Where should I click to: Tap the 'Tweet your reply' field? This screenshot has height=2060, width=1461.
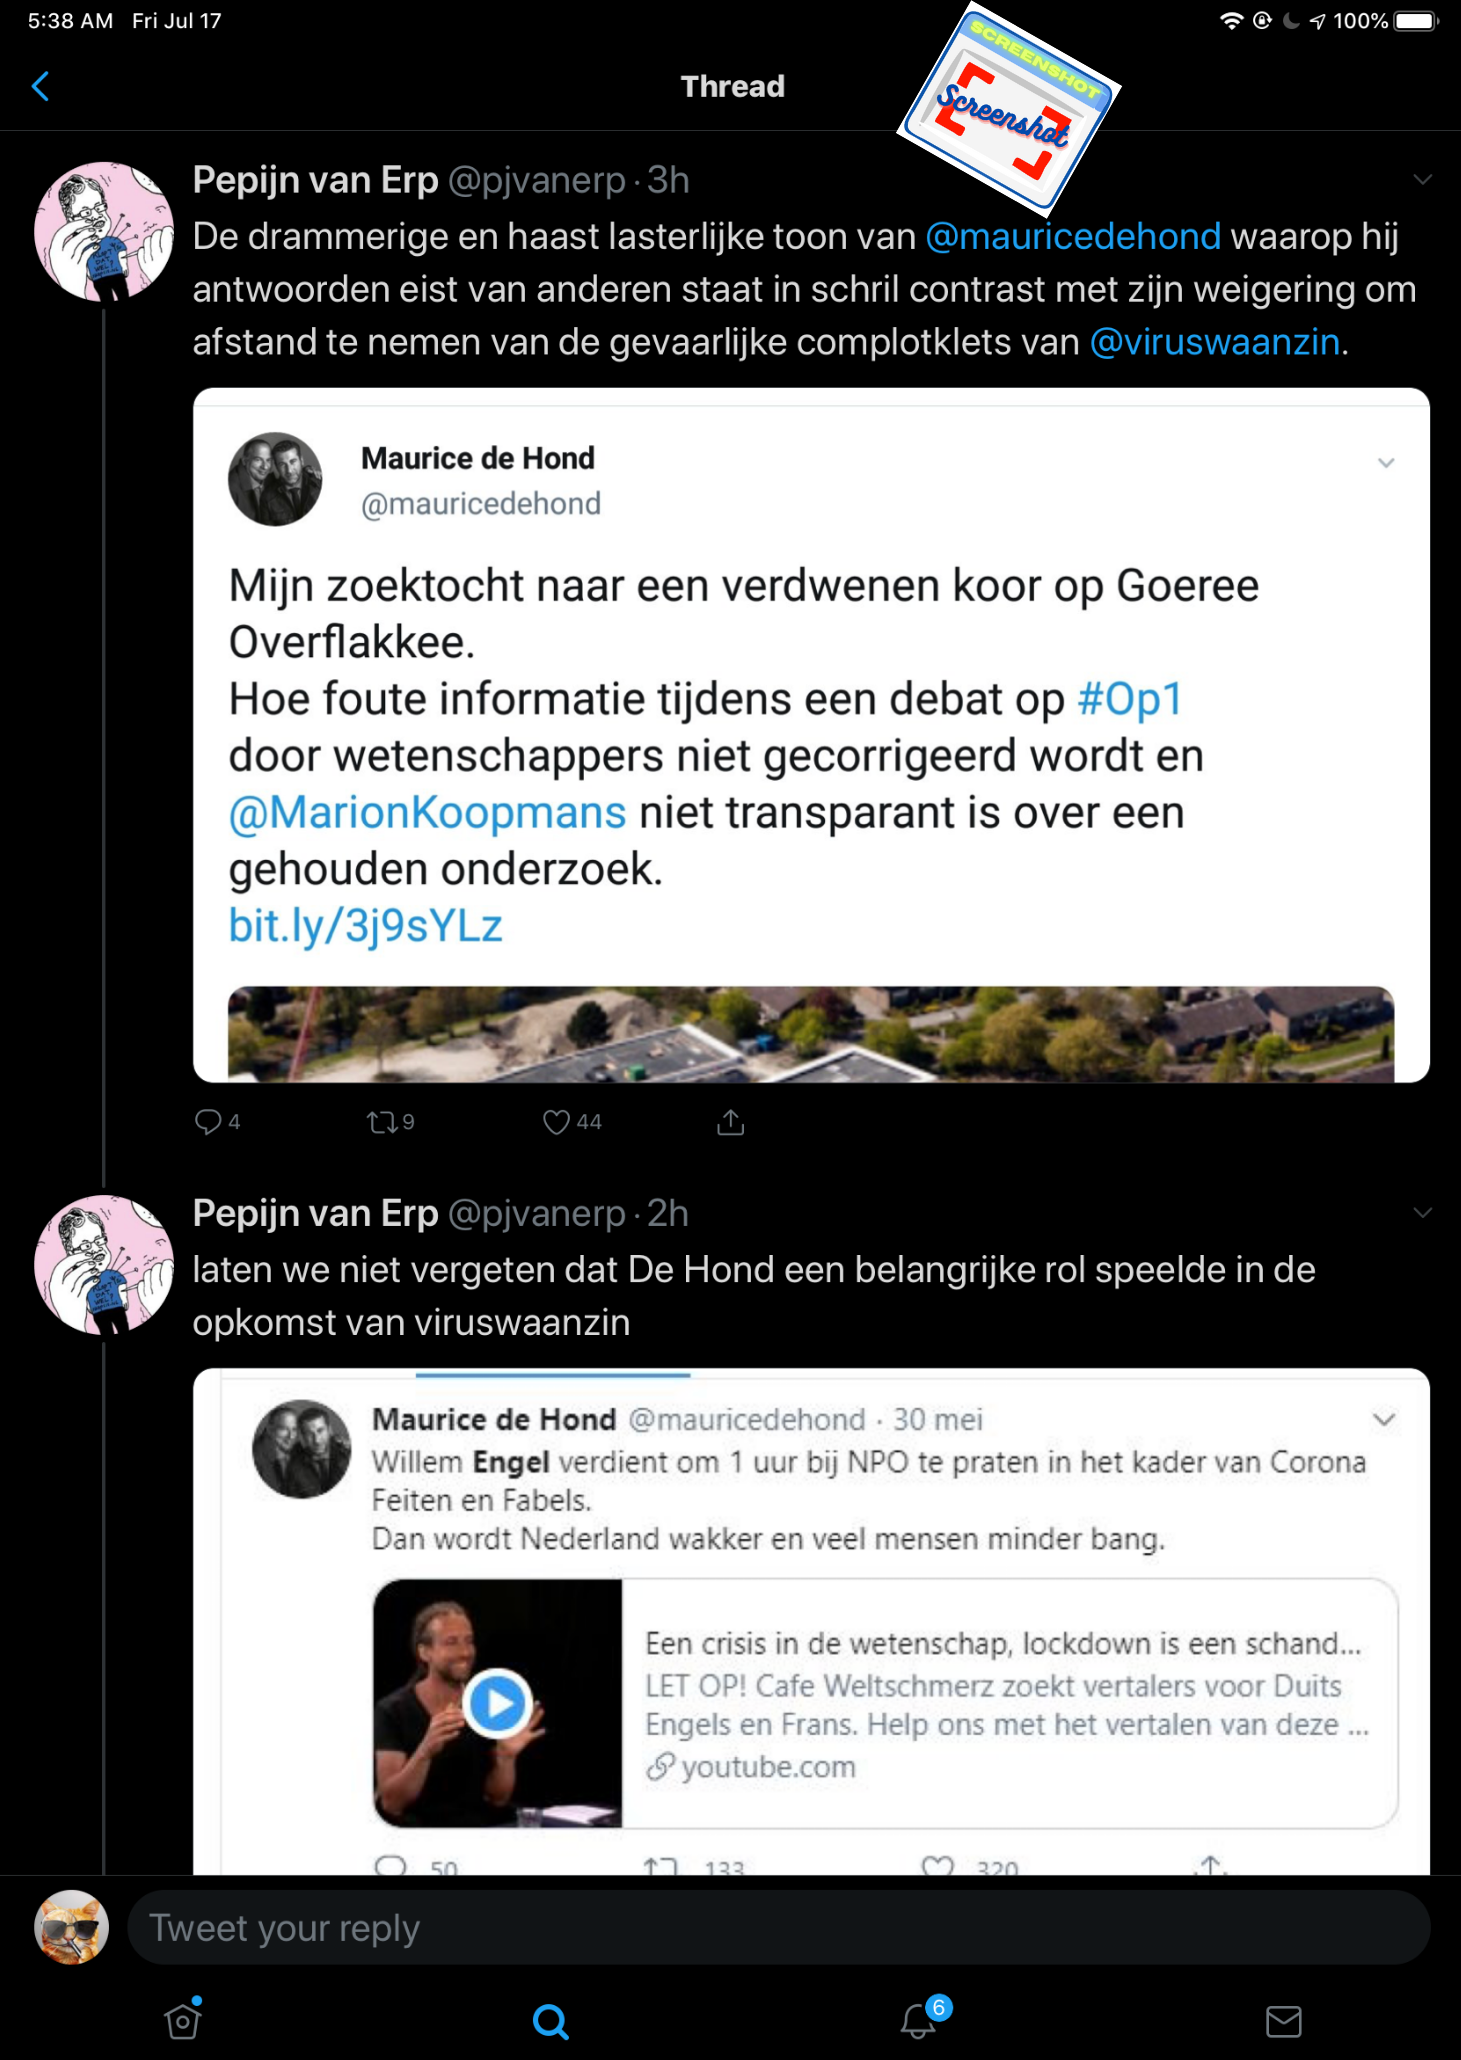tap(778, 1927)
